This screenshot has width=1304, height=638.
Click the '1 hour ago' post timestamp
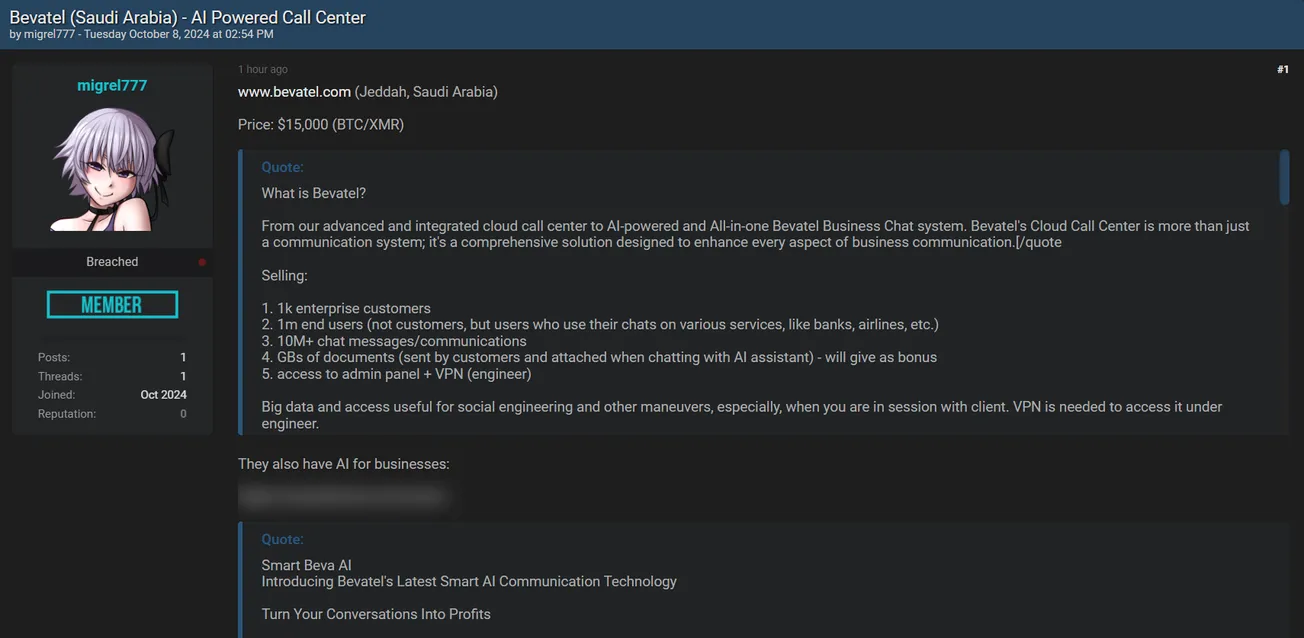click(x=263, y=70)
